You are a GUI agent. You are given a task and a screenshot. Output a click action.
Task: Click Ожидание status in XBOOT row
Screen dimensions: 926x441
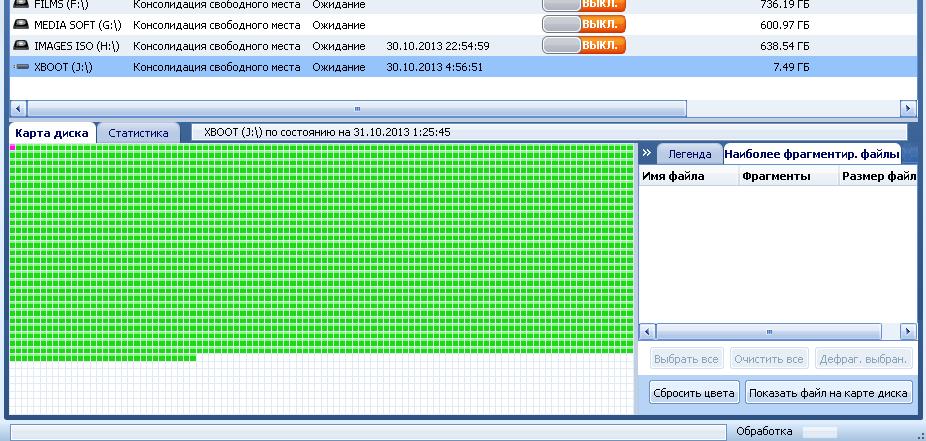(x=338, y=67)
